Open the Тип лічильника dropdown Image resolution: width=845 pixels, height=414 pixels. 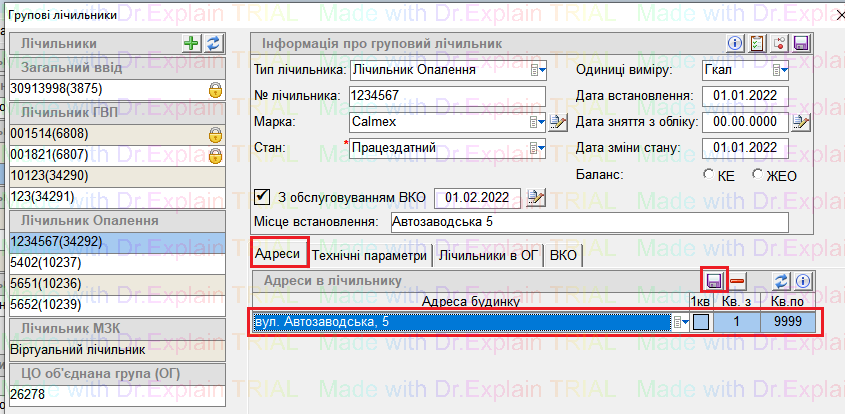point(539,70)
